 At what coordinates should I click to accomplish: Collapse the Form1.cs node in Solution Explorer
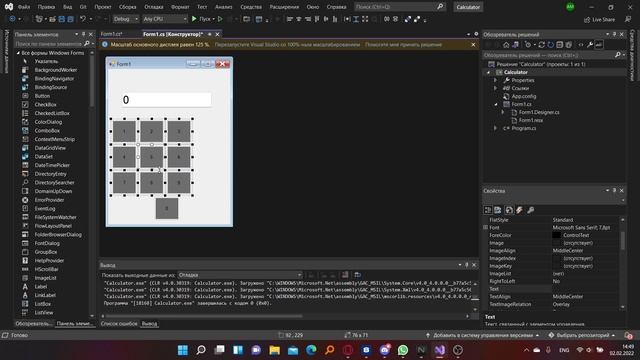point(496,104)
